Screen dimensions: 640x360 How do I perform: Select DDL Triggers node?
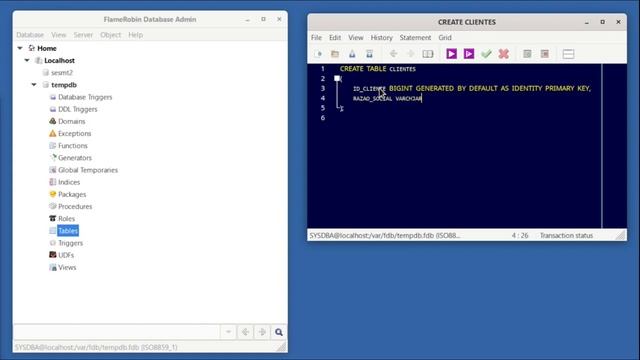(78, 109)
